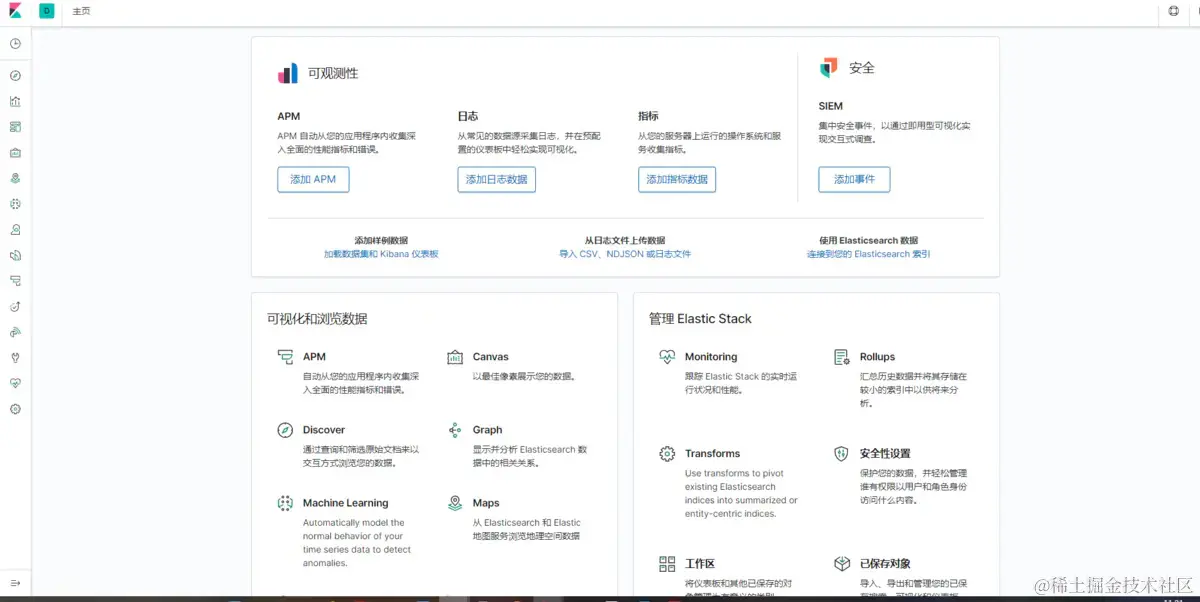Click the 添加 APM button
This screenshot has height=602, width=1200.
tap(313, 179)
